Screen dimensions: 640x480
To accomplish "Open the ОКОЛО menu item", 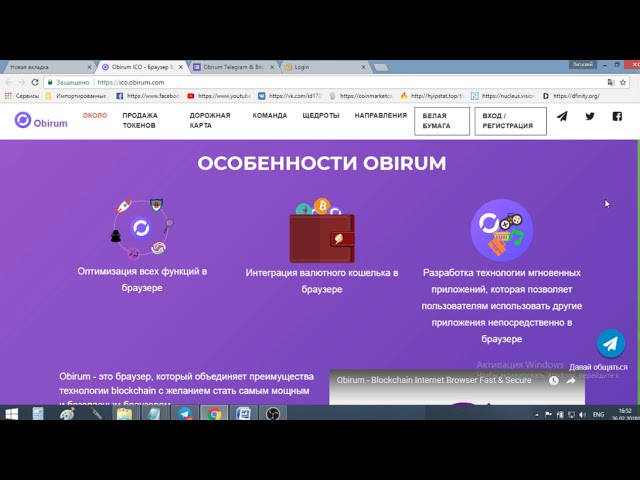I will [95, 116].
